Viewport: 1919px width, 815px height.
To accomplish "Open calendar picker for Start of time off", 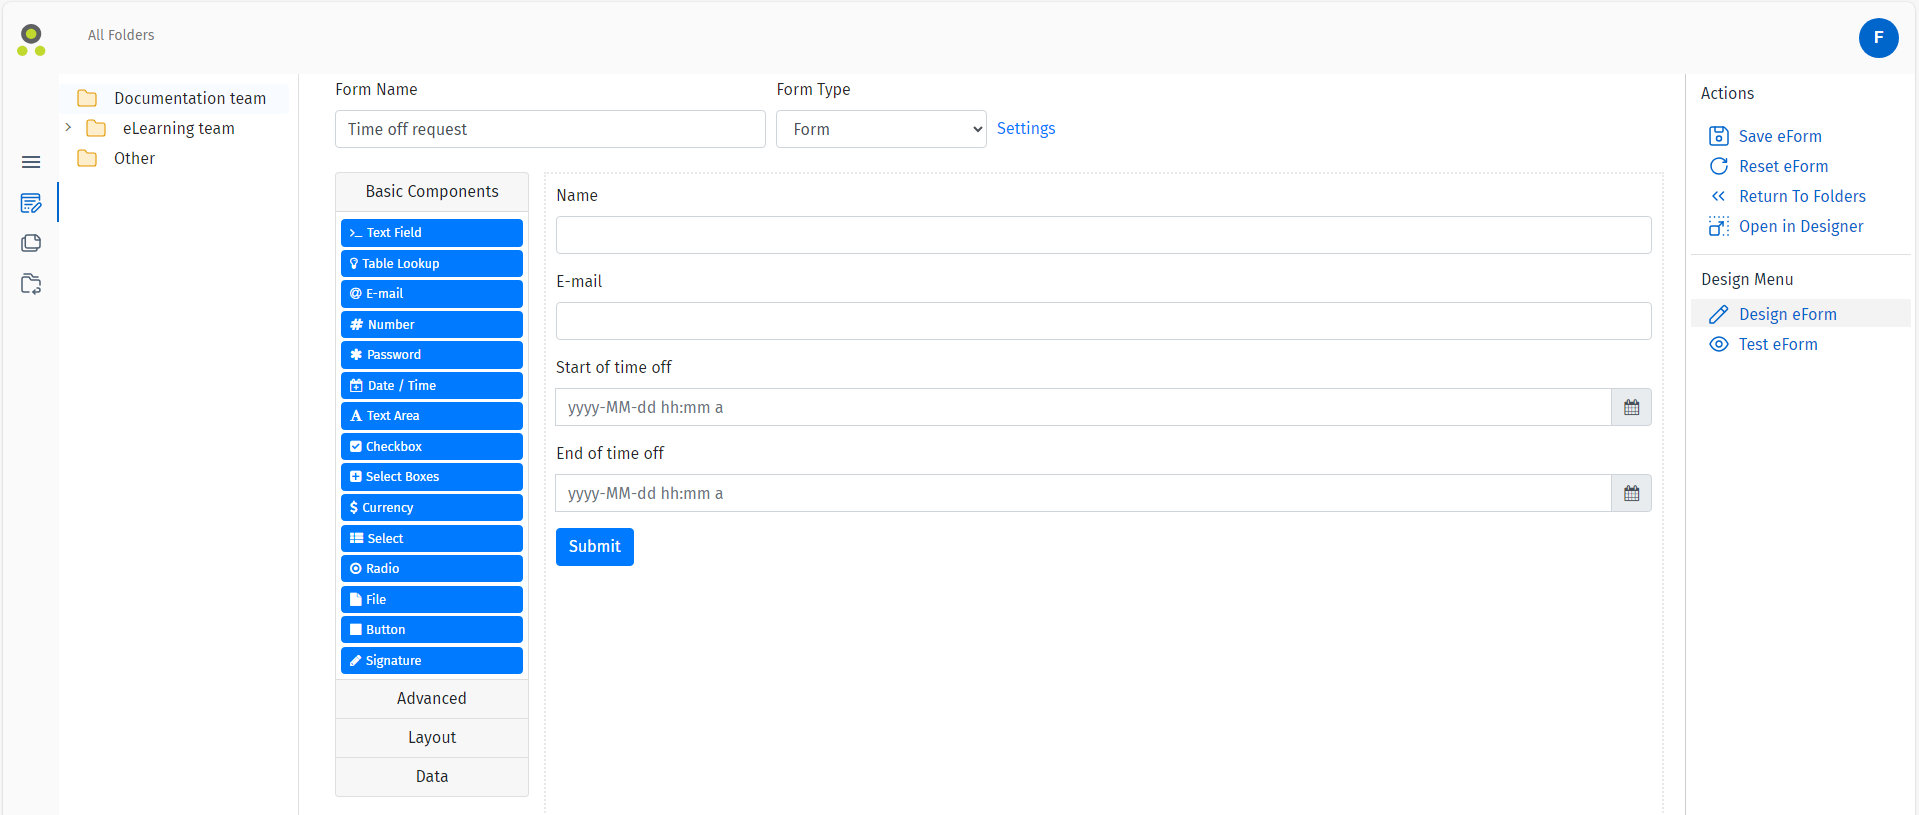I will [1631, 407].
